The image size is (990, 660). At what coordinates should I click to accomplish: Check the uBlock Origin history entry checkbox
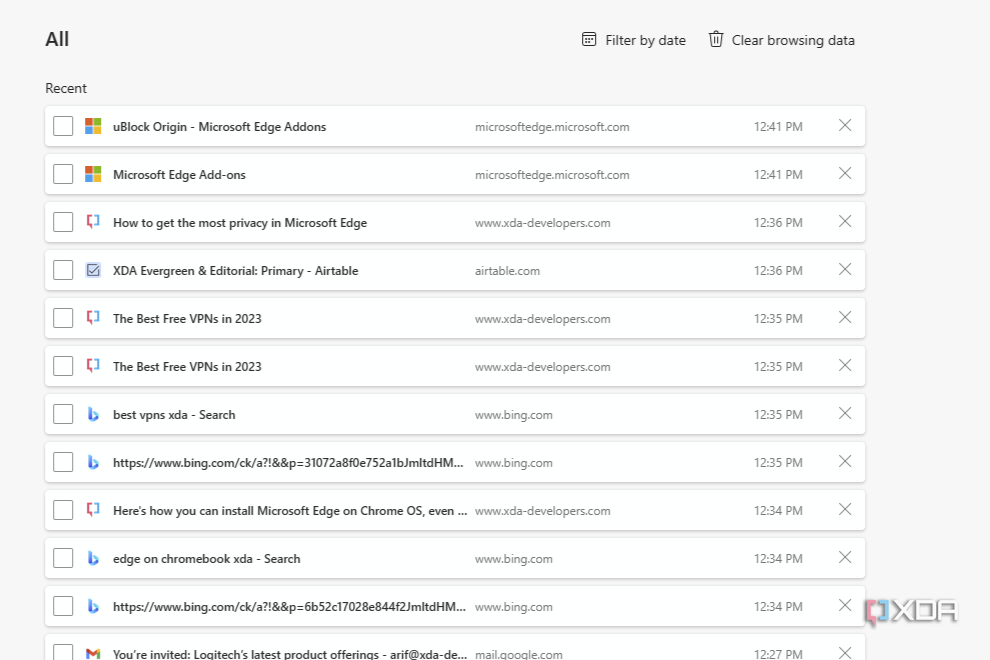click(x=63, y=126)
